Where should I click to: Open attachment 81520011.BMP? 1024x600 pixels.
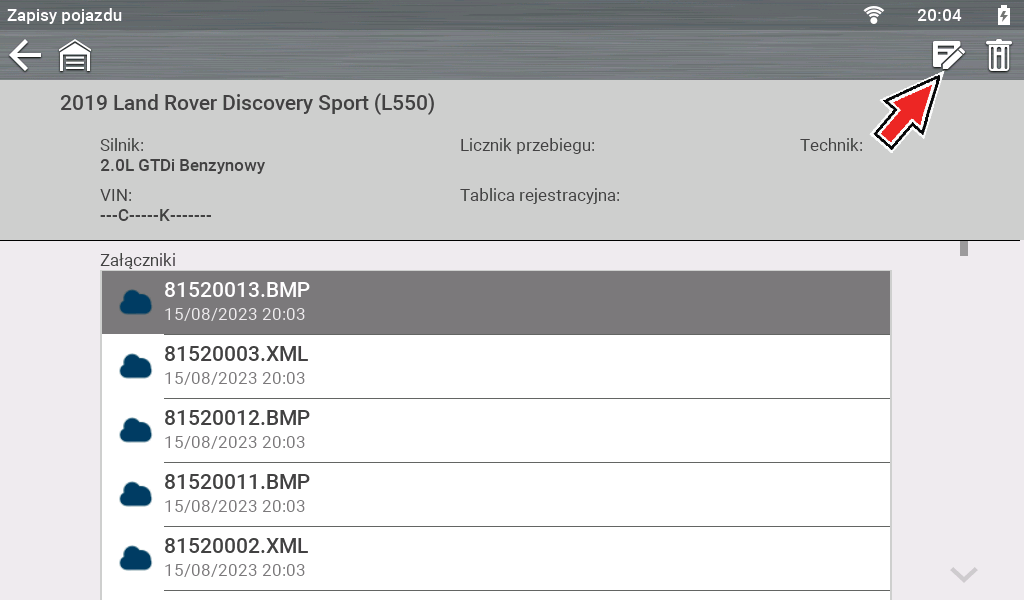tap(495, 494)
